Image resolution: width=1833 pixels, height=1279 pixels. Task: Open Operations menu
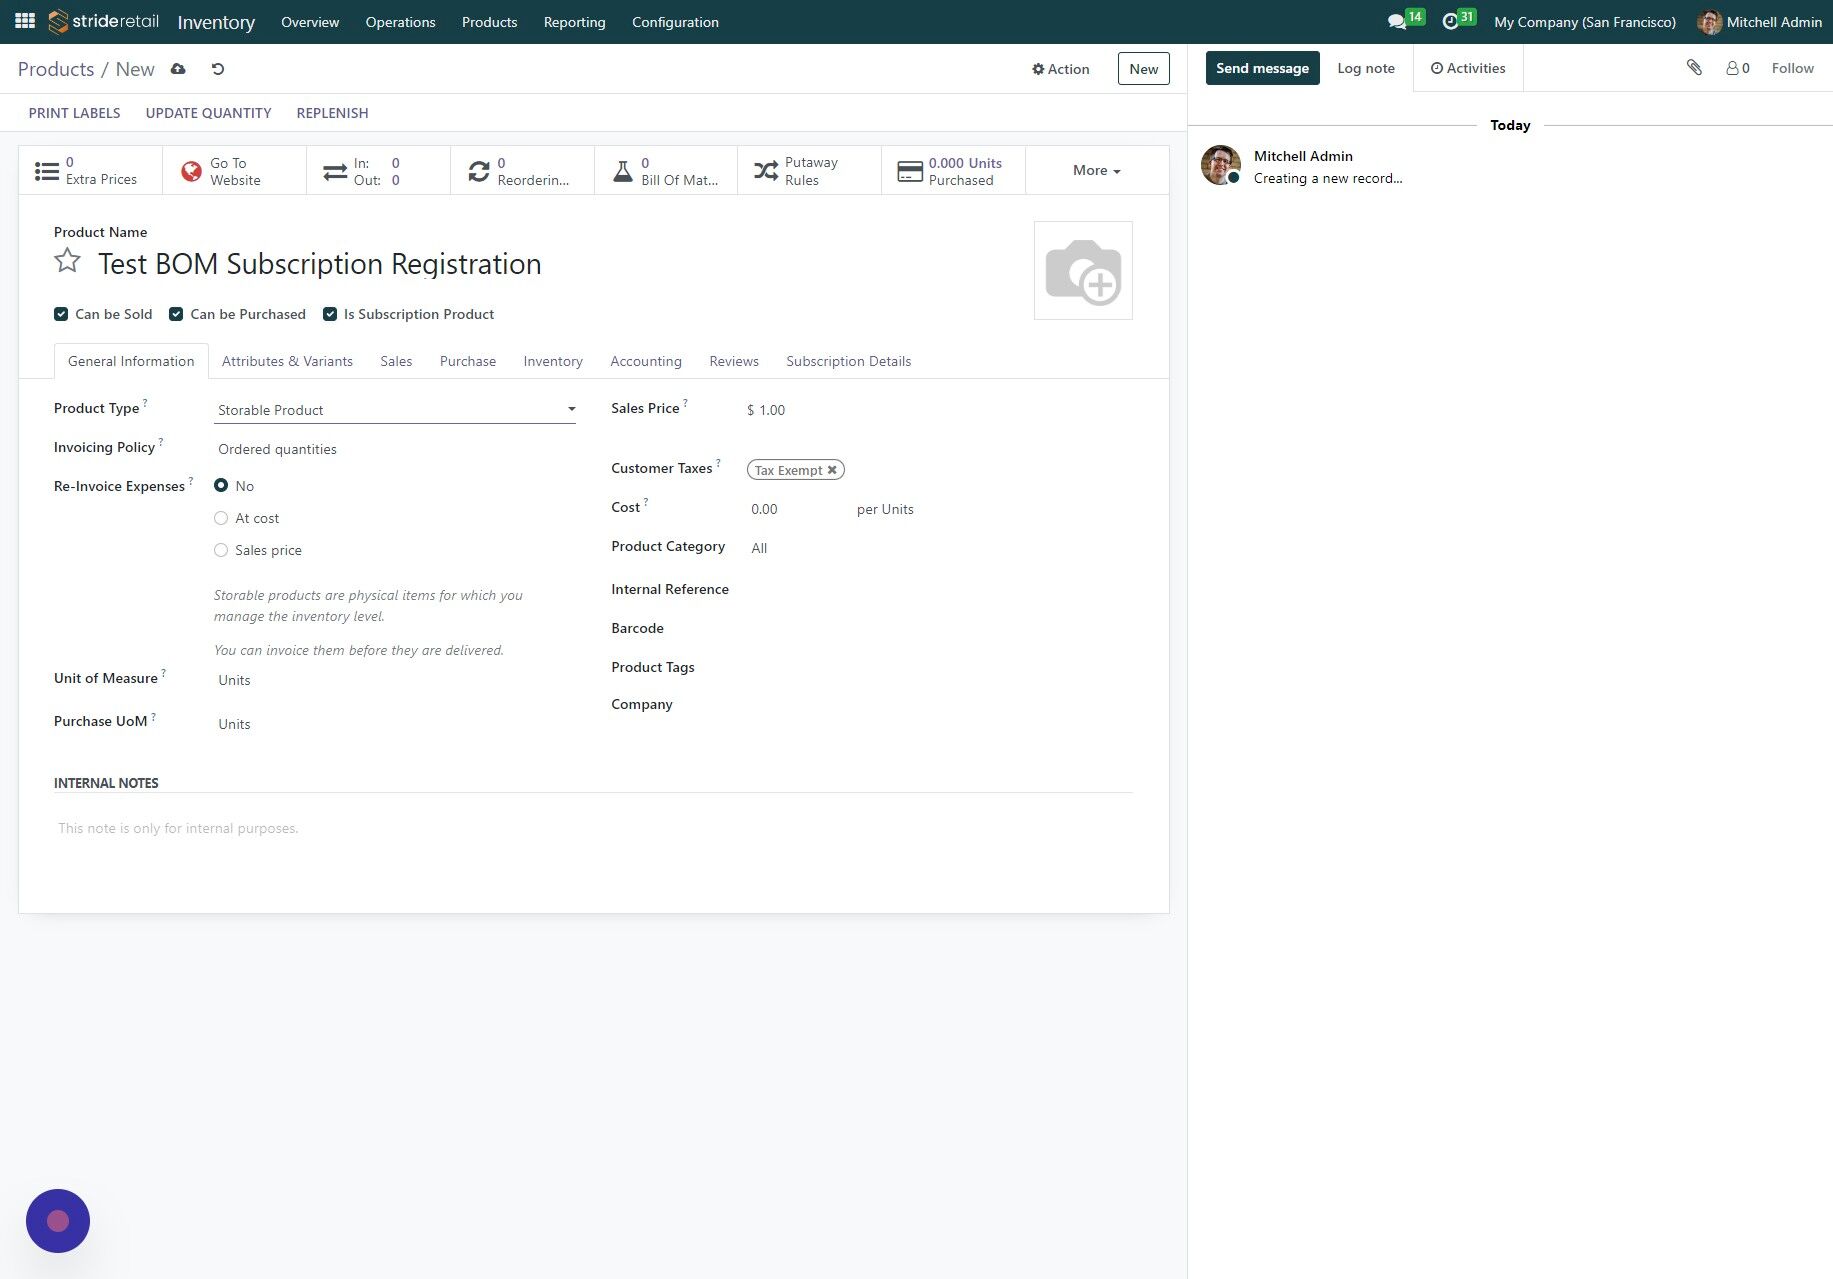(400, 22)
